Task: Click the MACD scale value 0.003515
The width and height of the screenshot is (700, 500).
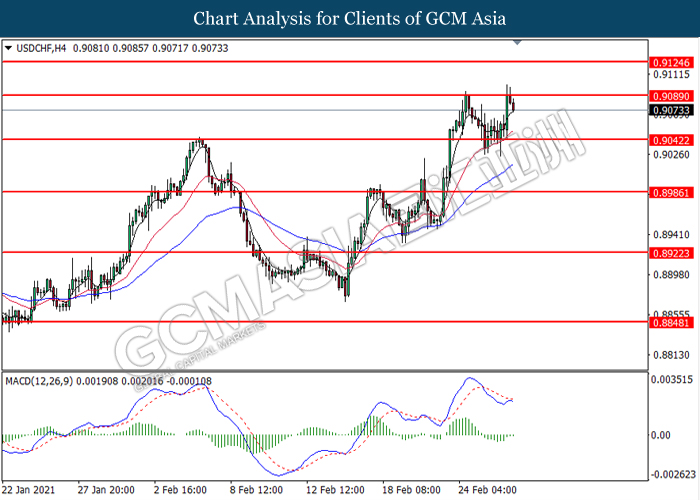Action: (672, 379)
